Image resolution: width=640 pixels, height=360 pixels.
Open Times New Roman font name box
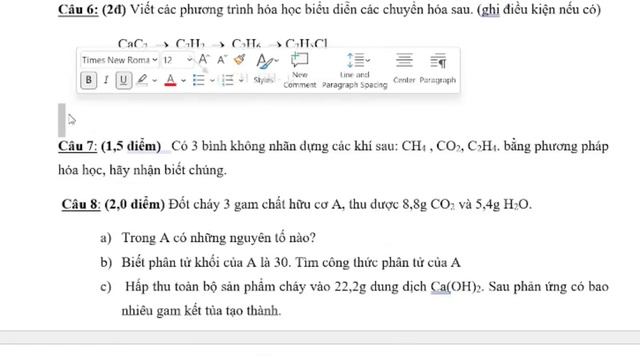[119, 60]
